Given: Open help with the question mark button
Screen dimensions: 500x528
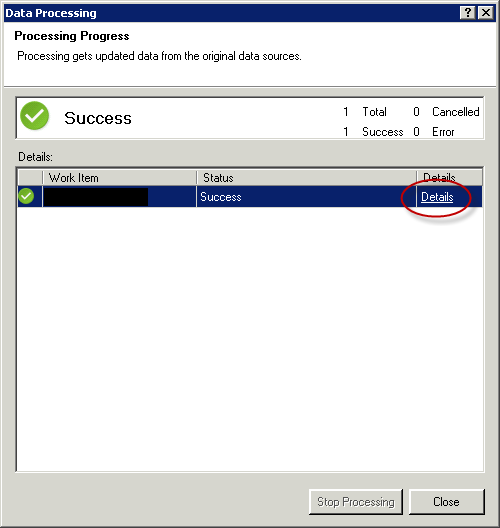Looking at the screenshot, I should [467, 13].
